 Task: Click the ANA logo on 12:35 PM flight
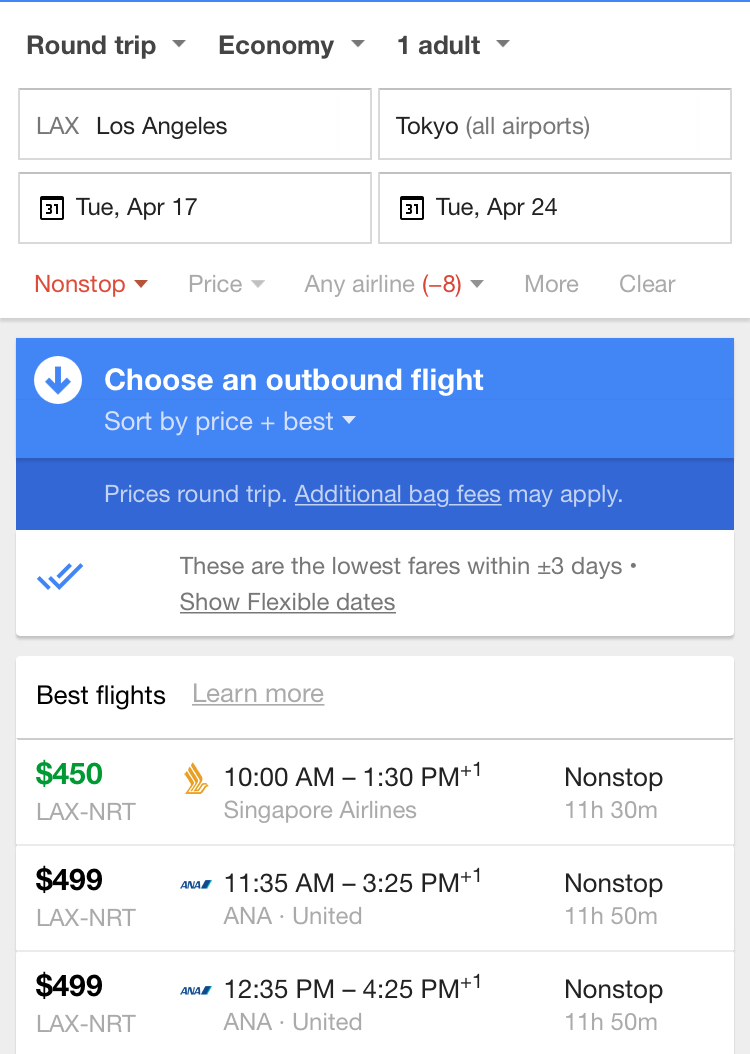click(196, 990)
